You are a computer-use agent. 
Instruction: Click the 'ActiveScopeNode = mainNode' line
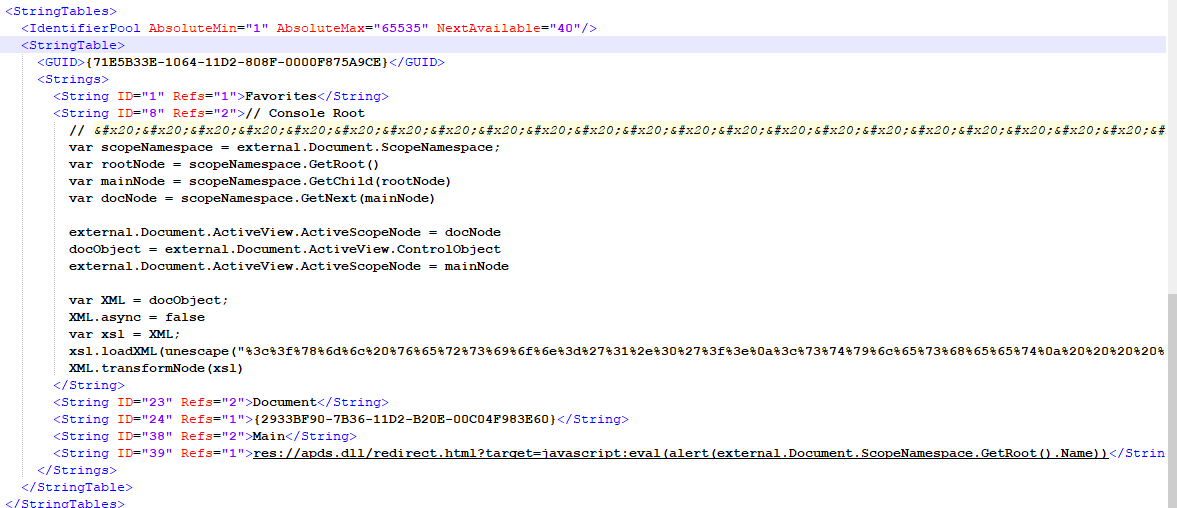288,266
